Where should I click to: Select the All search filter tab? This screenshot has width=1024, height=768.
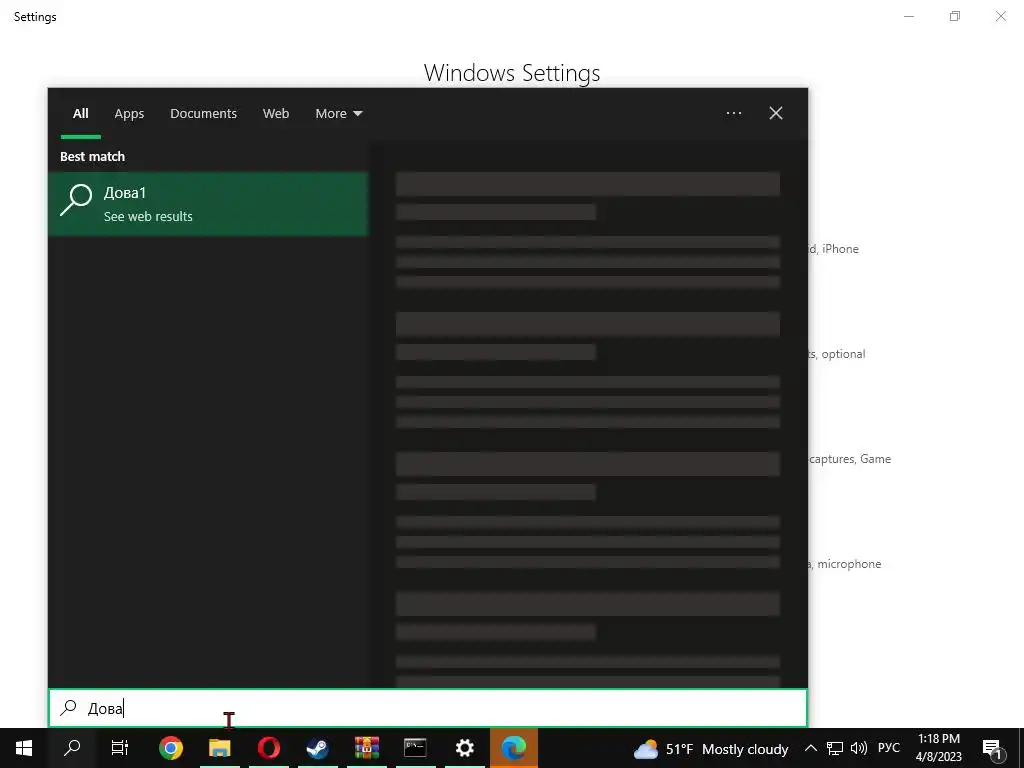[x=80, y=114]
